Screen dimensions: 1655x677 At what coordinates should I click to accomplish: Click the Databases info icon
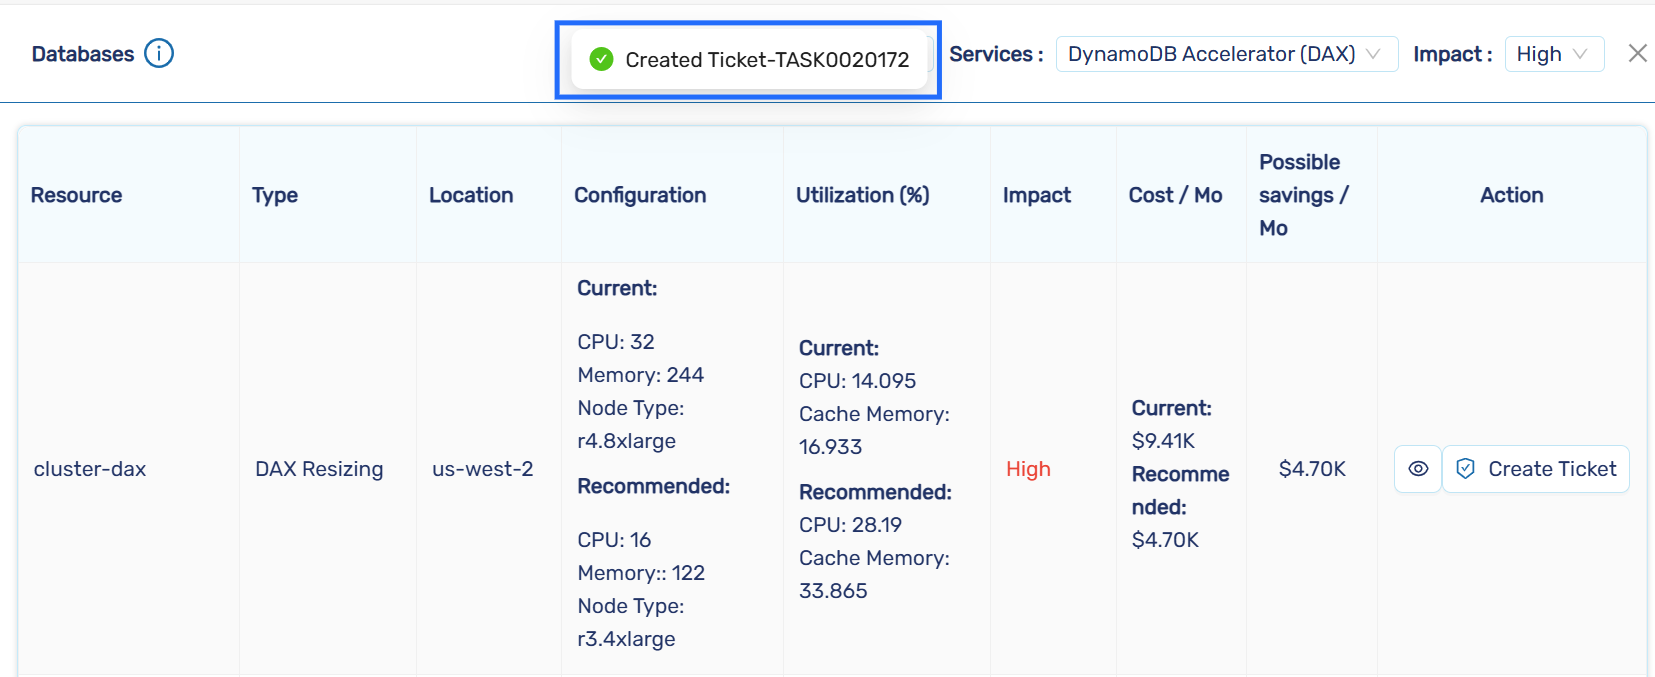tap(159, 53)
